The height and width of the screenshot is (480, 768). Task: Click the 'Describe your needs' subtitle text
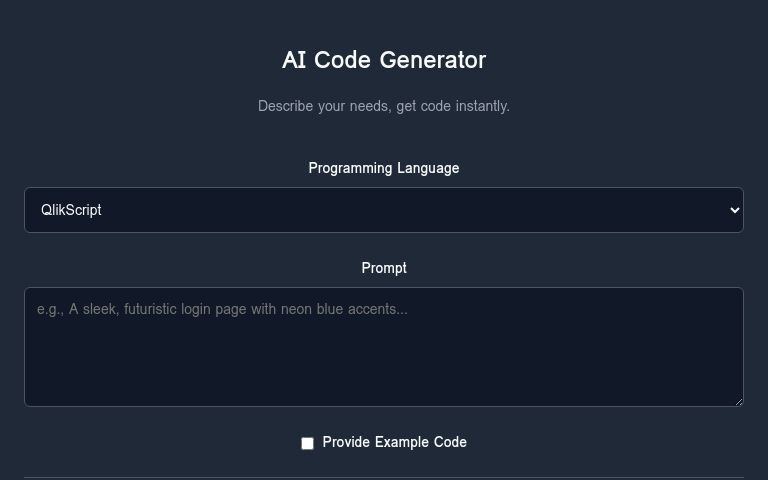pos(384,106)
